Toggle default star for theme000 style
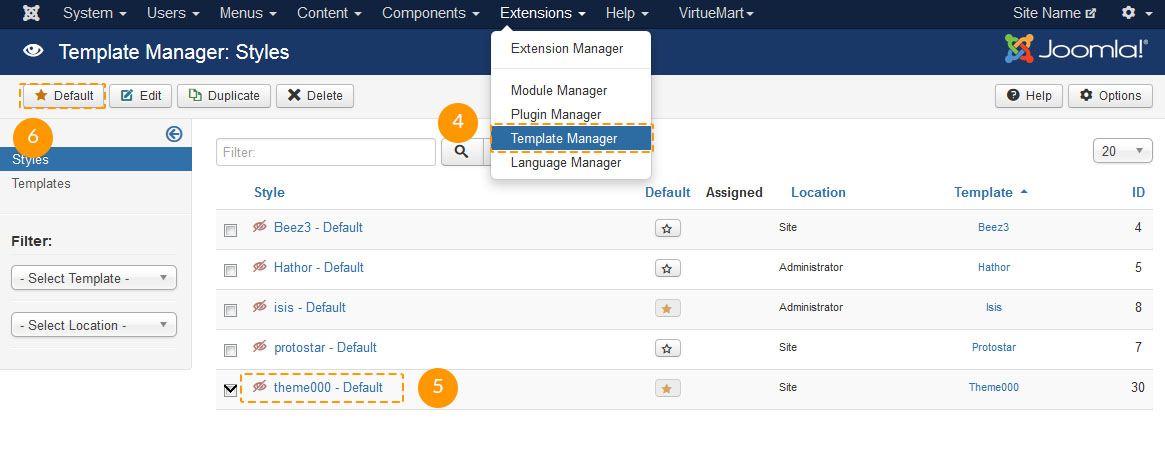Image resolution: width=1165 pixels, height=452 pixels. coord(667,388)
